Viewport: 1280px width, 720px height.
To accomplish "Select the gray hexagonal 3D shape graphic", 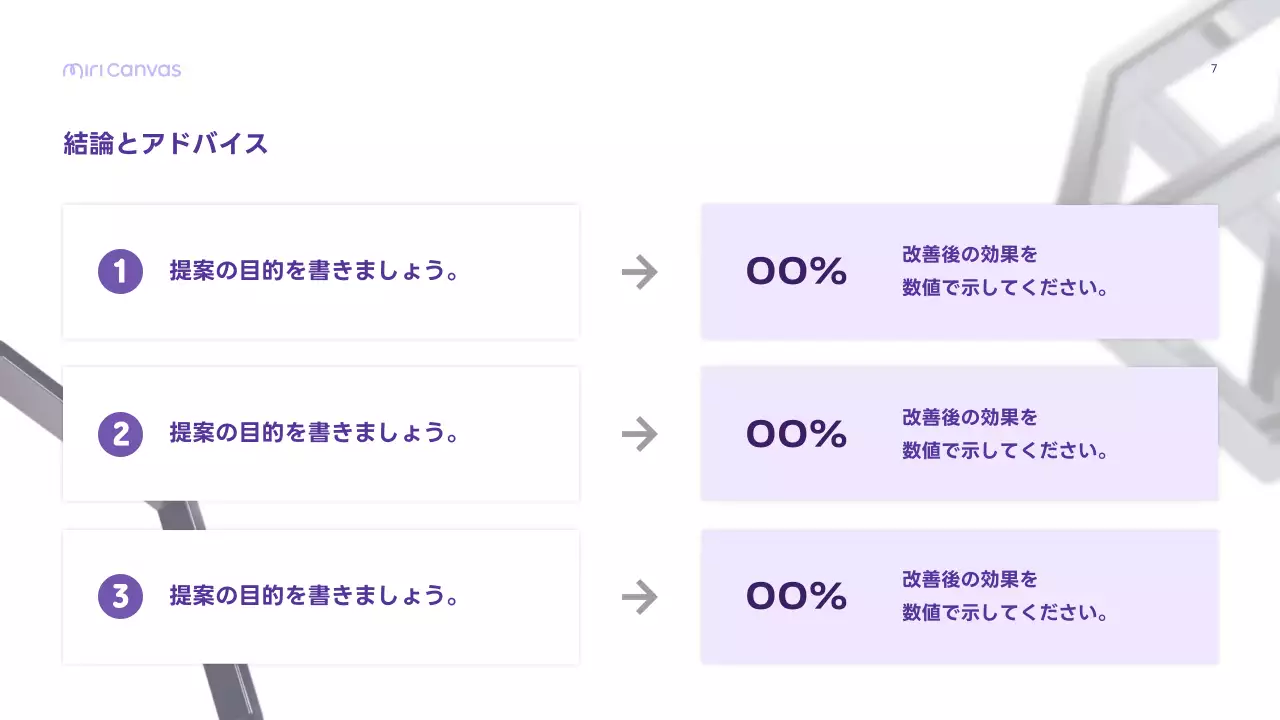I will pos(1170,150).
